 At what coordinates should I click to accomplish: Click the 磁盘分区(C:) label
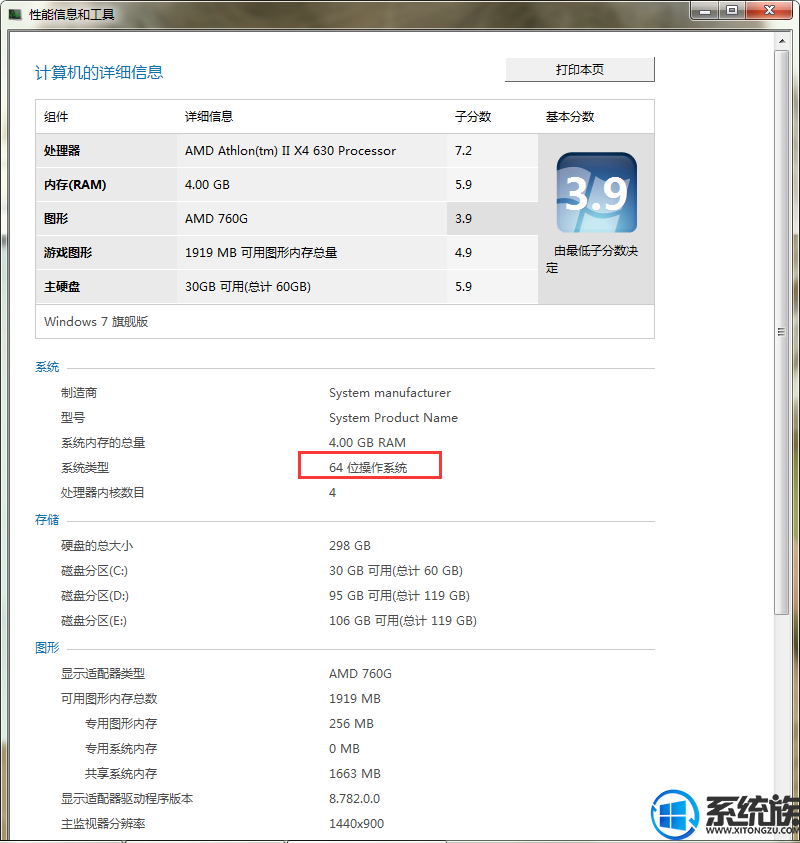[x=95, y=570]
